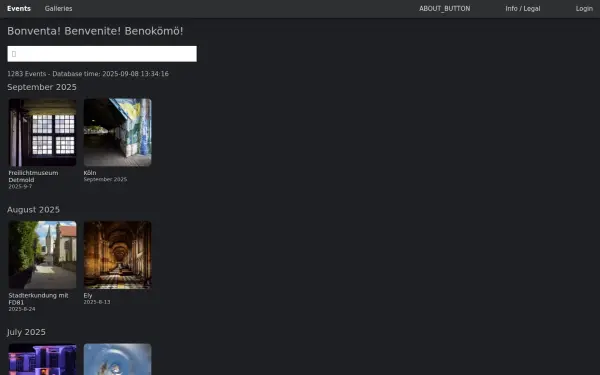Click the Login link
600x375 pixels.
coord(584,8)
